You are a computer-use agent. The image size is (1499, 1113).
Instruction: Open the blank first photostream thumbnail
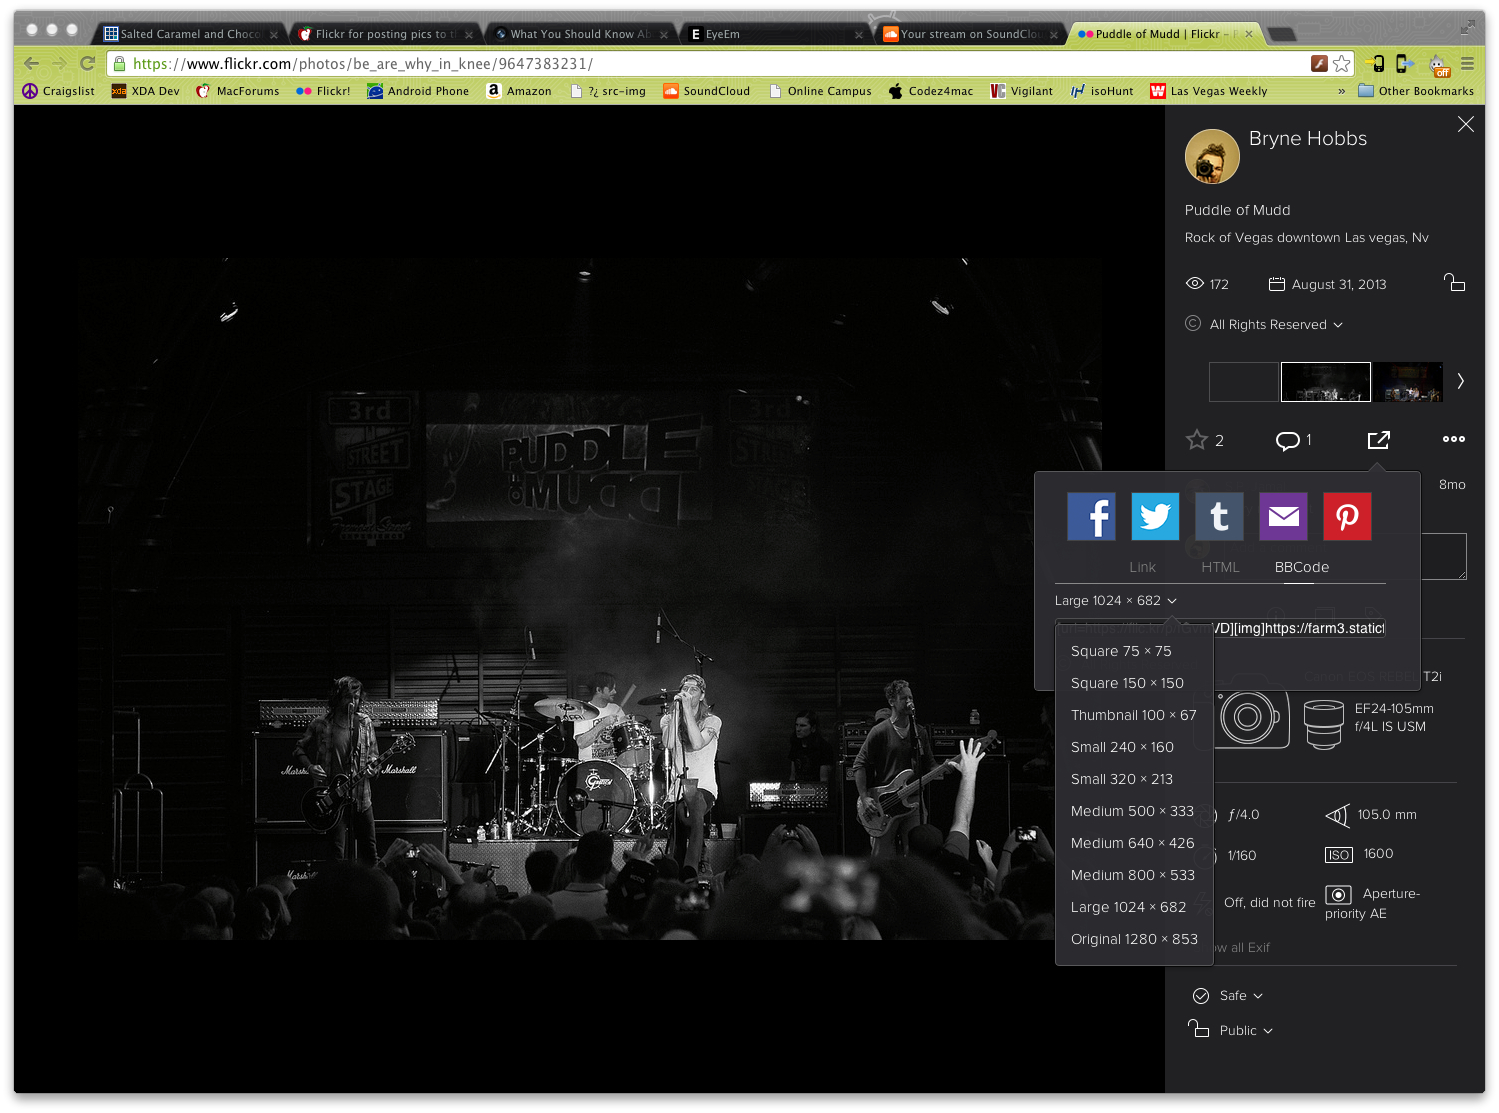point(1243,382)
